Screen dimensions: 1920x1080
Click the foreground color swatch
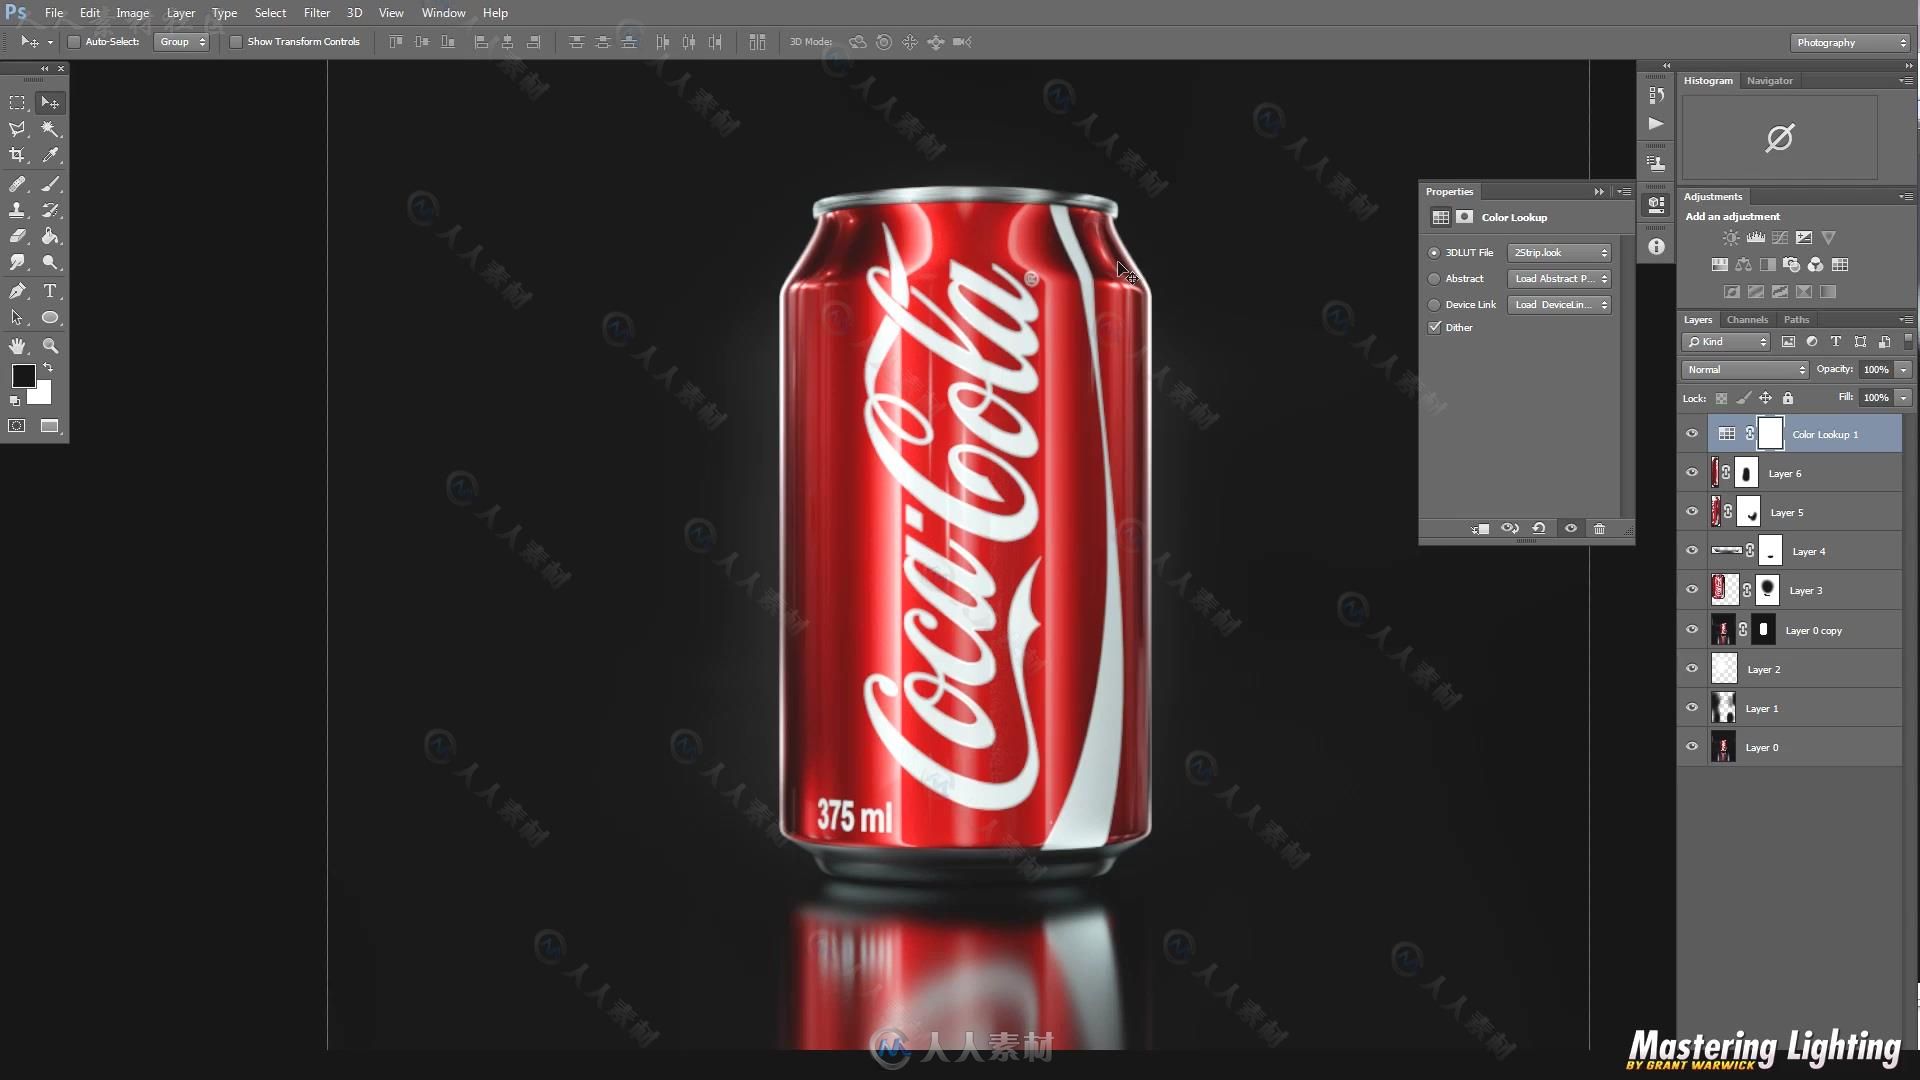(x=24, y=377)
